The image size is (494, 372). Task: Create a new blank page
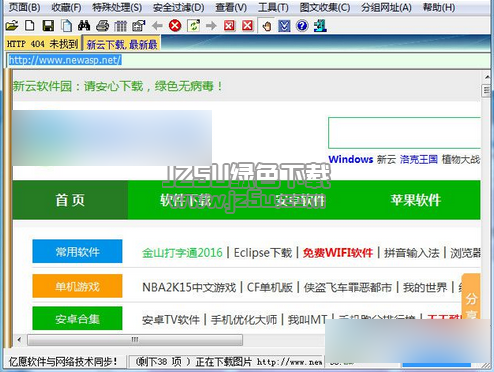coord(30,26)
